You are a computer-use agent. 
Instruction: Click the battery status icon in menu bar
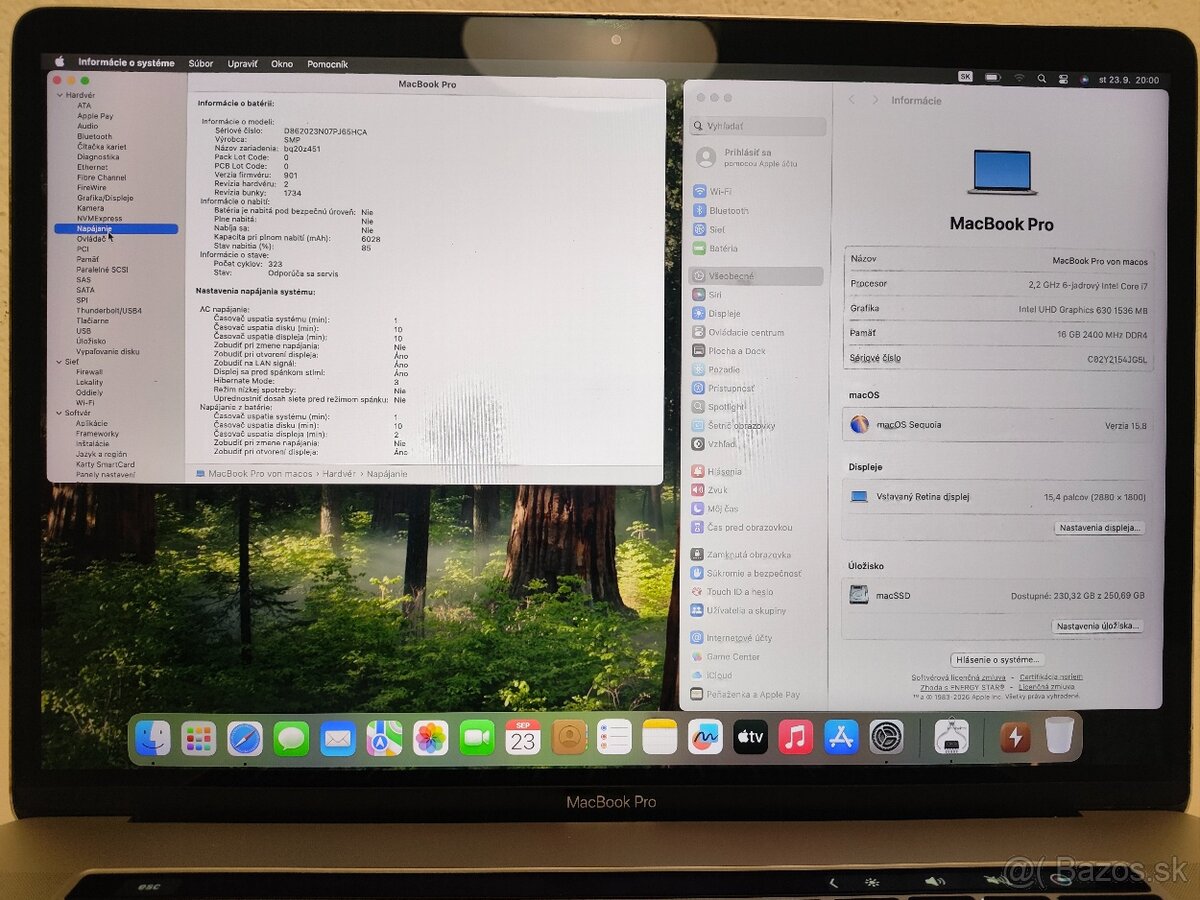[x=992, y=77]
